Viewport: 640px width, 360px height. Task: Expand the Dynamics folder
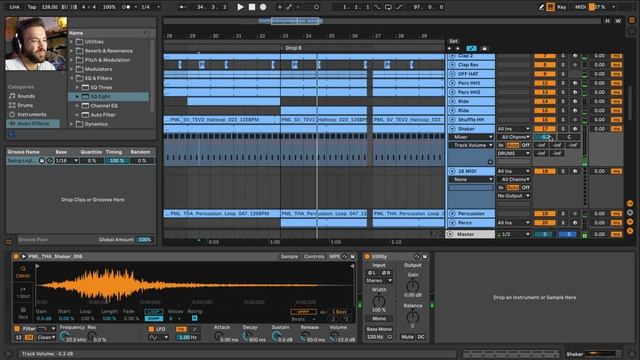click(72, 124)
